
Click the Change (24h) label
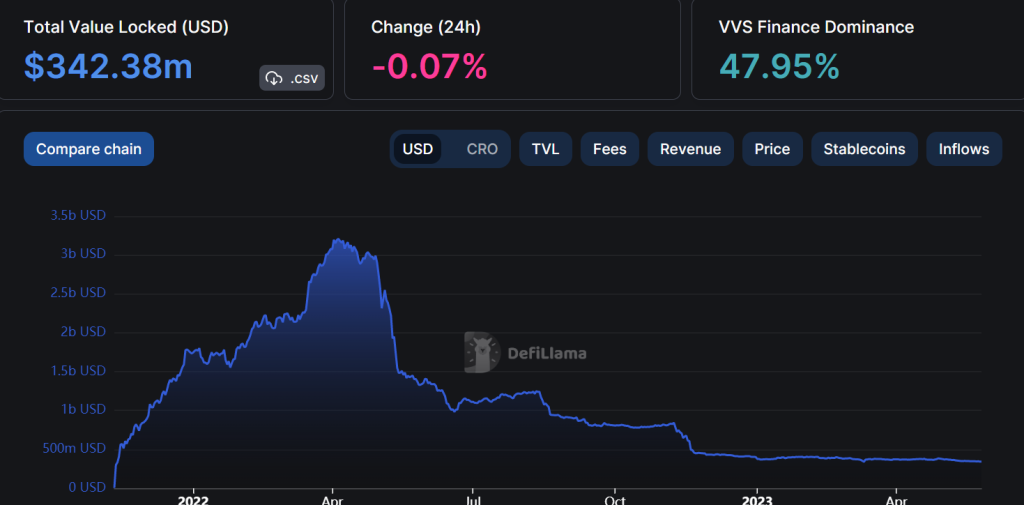(426, 27)
